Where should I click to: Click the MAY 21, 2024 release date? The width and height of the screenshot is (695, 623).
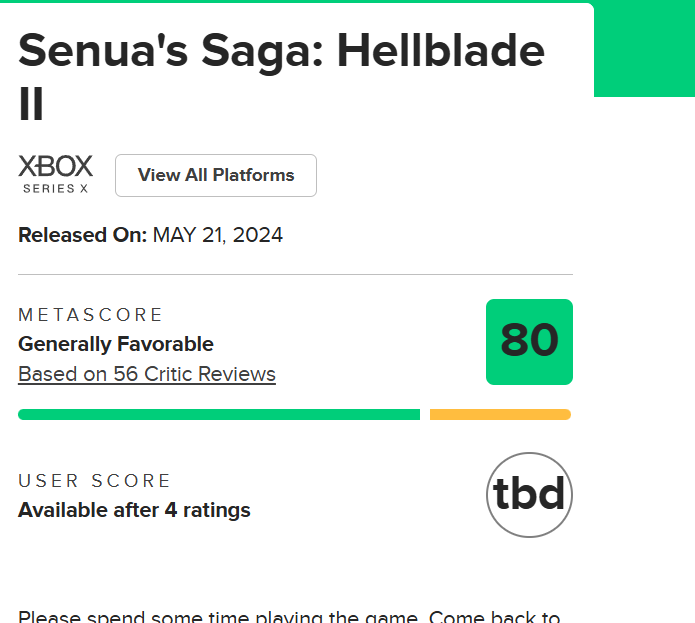click(218, 236)
